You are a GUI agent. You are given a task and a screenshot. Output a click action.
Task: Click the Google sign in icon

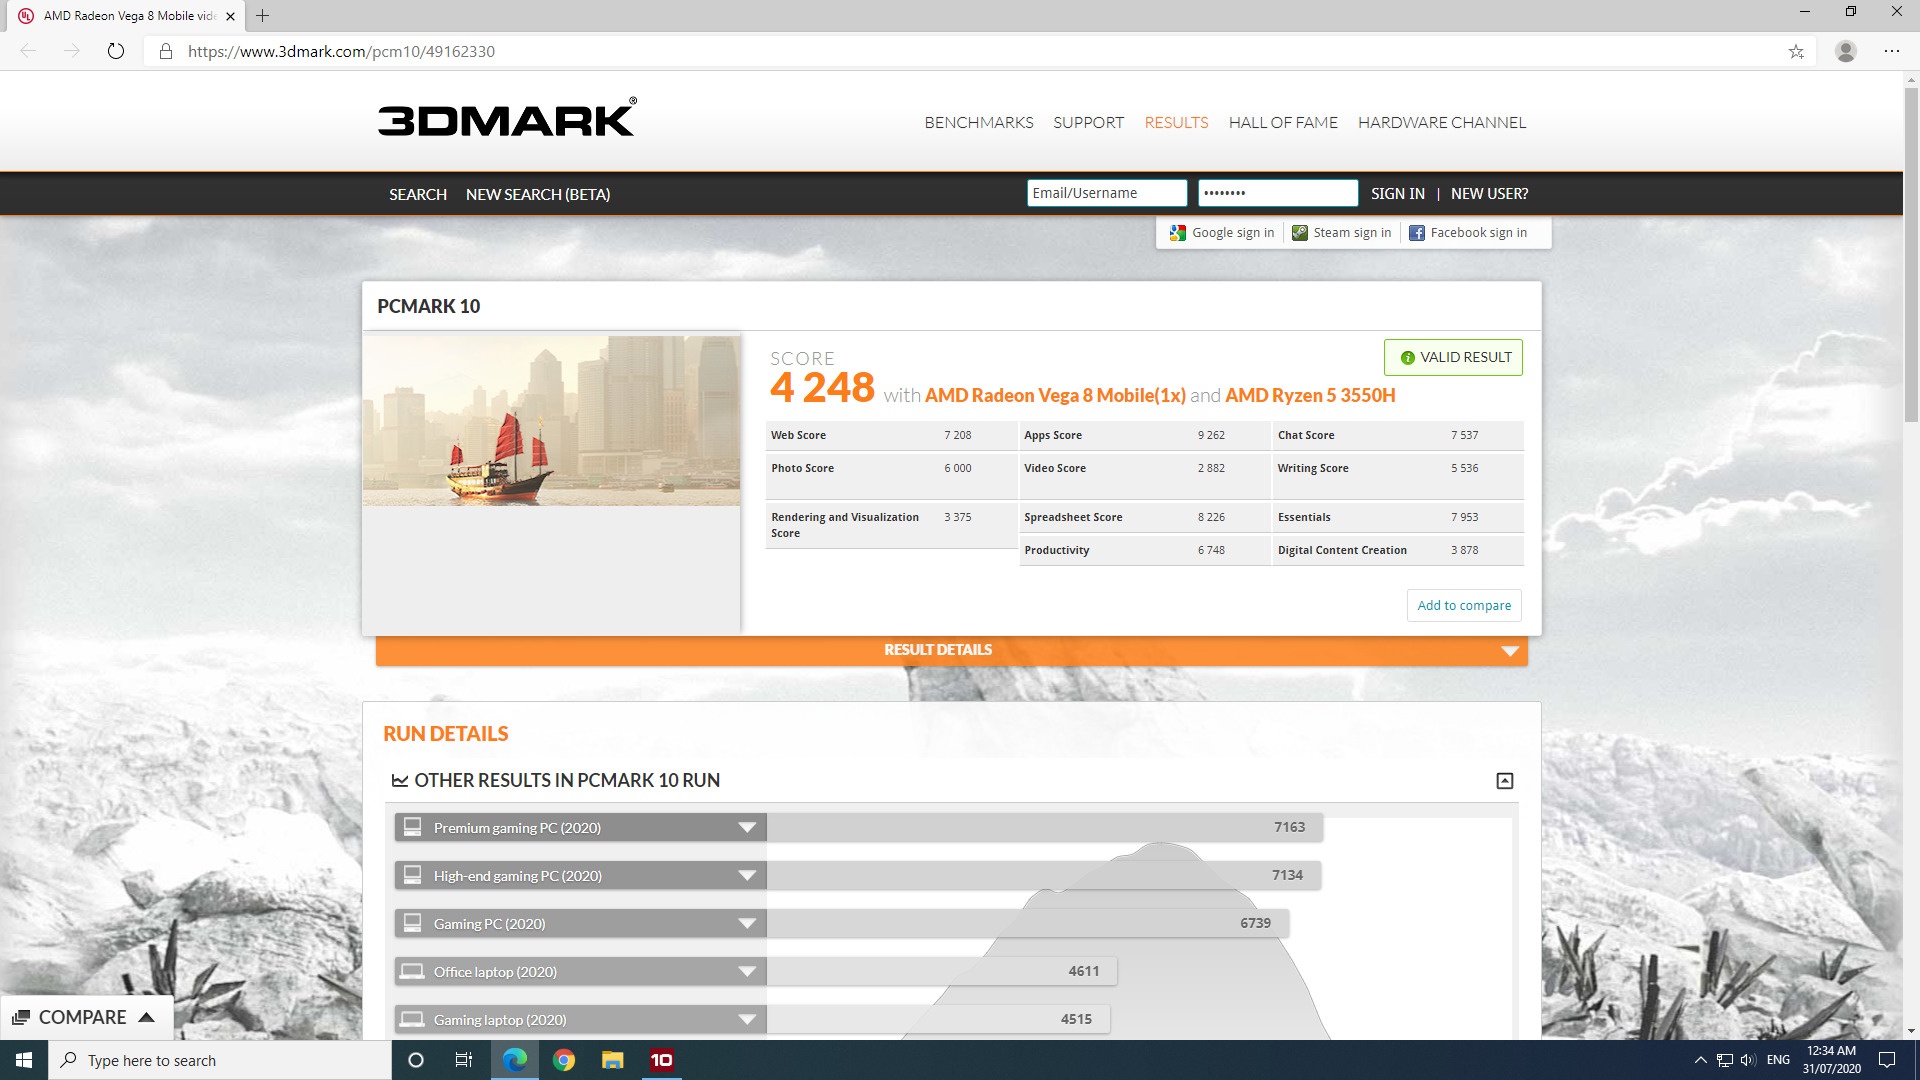coord(1178,233)
